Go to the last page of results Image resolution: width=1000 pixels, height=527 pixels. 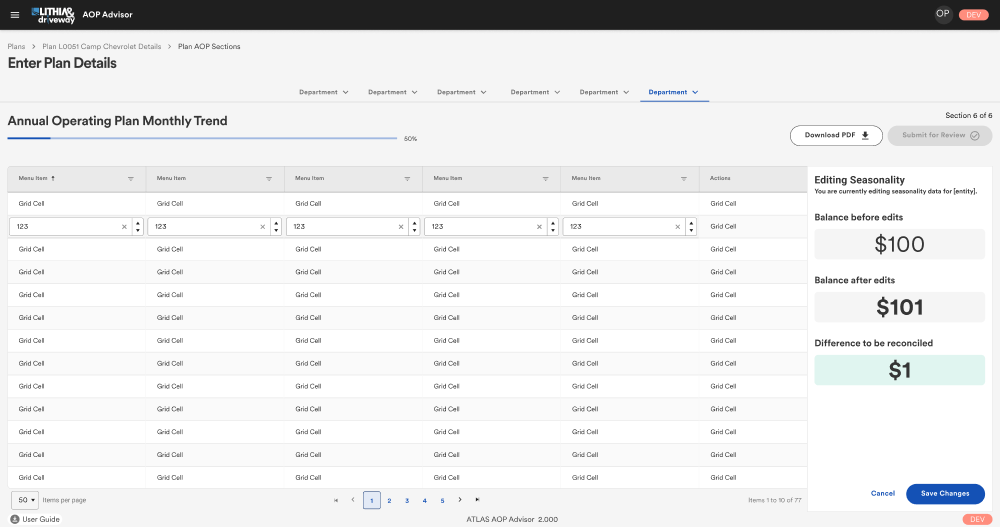tap(478, 500)
